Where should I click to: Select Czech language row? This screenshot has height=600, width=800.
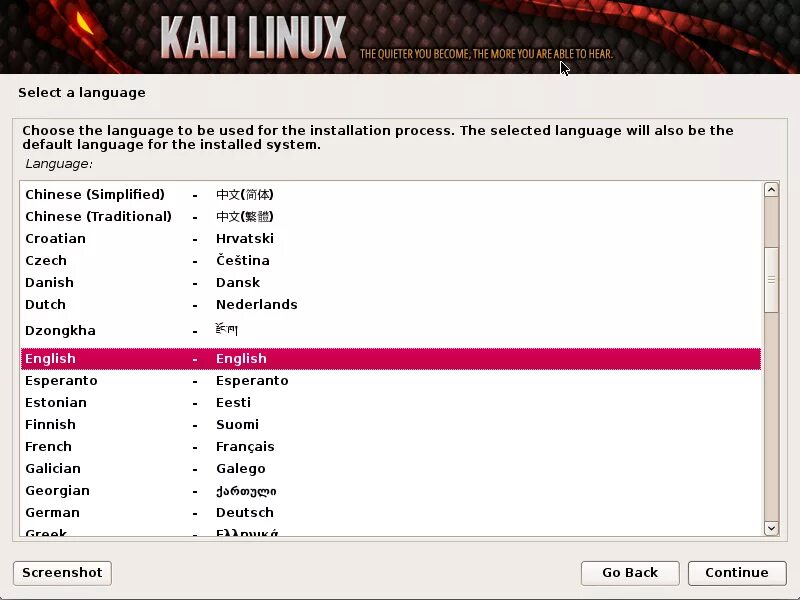coord(391,260)
